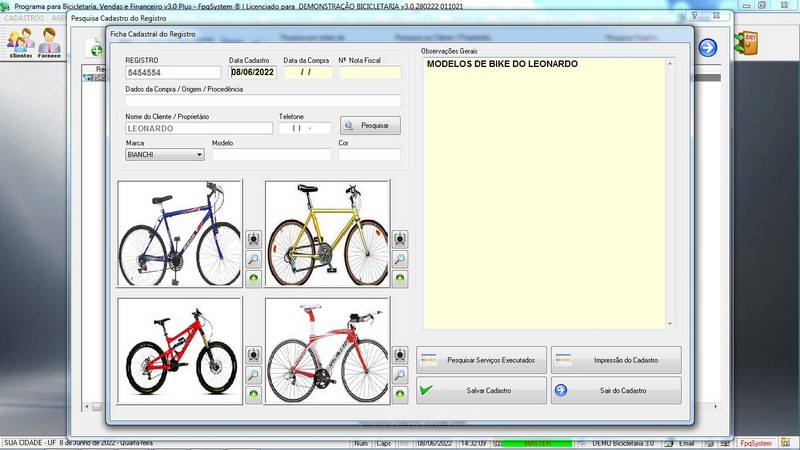The width and height of the screenshot is (800, 450).
Task: Select the blue mountain bike thumbnail
Action: tap(180, 234)
